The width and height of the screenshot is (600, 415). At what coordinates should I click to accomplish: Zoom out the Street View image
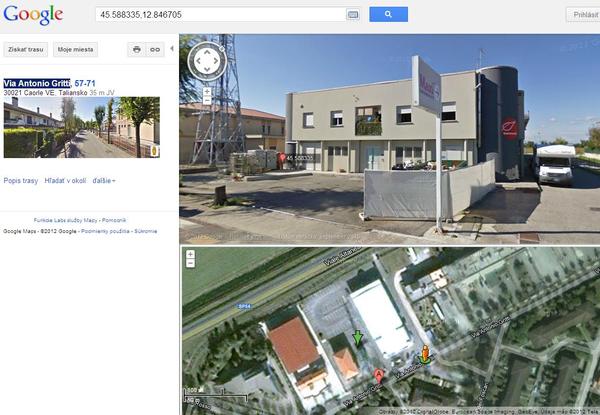(207, 101)
